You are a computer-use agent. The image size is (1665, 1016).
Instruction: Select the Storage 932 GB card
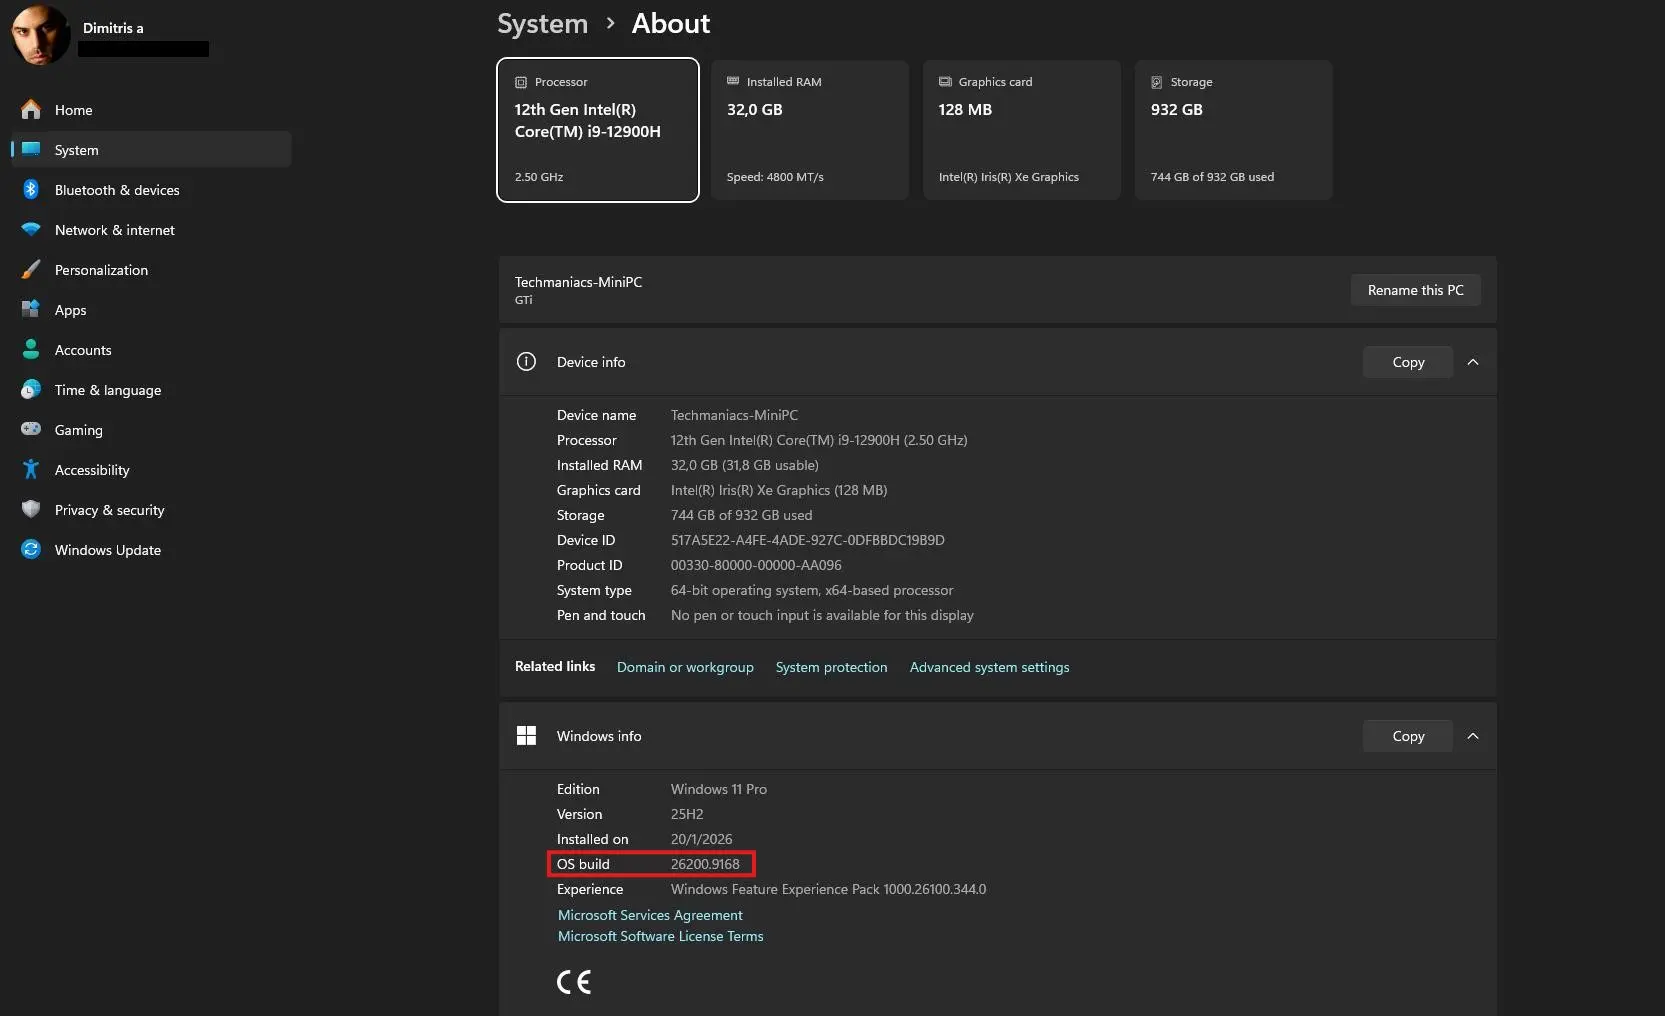pos(1234,130)
